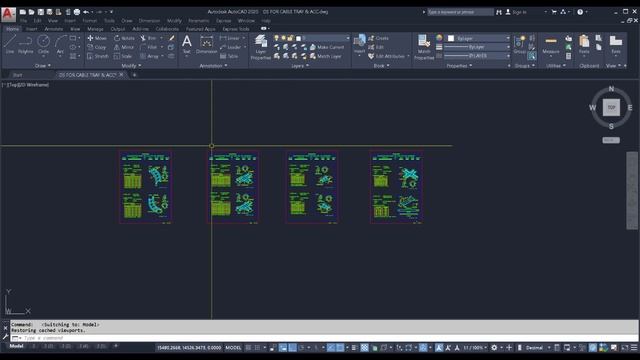Toggle snap mode in status bar

click(x=257, y=348)
